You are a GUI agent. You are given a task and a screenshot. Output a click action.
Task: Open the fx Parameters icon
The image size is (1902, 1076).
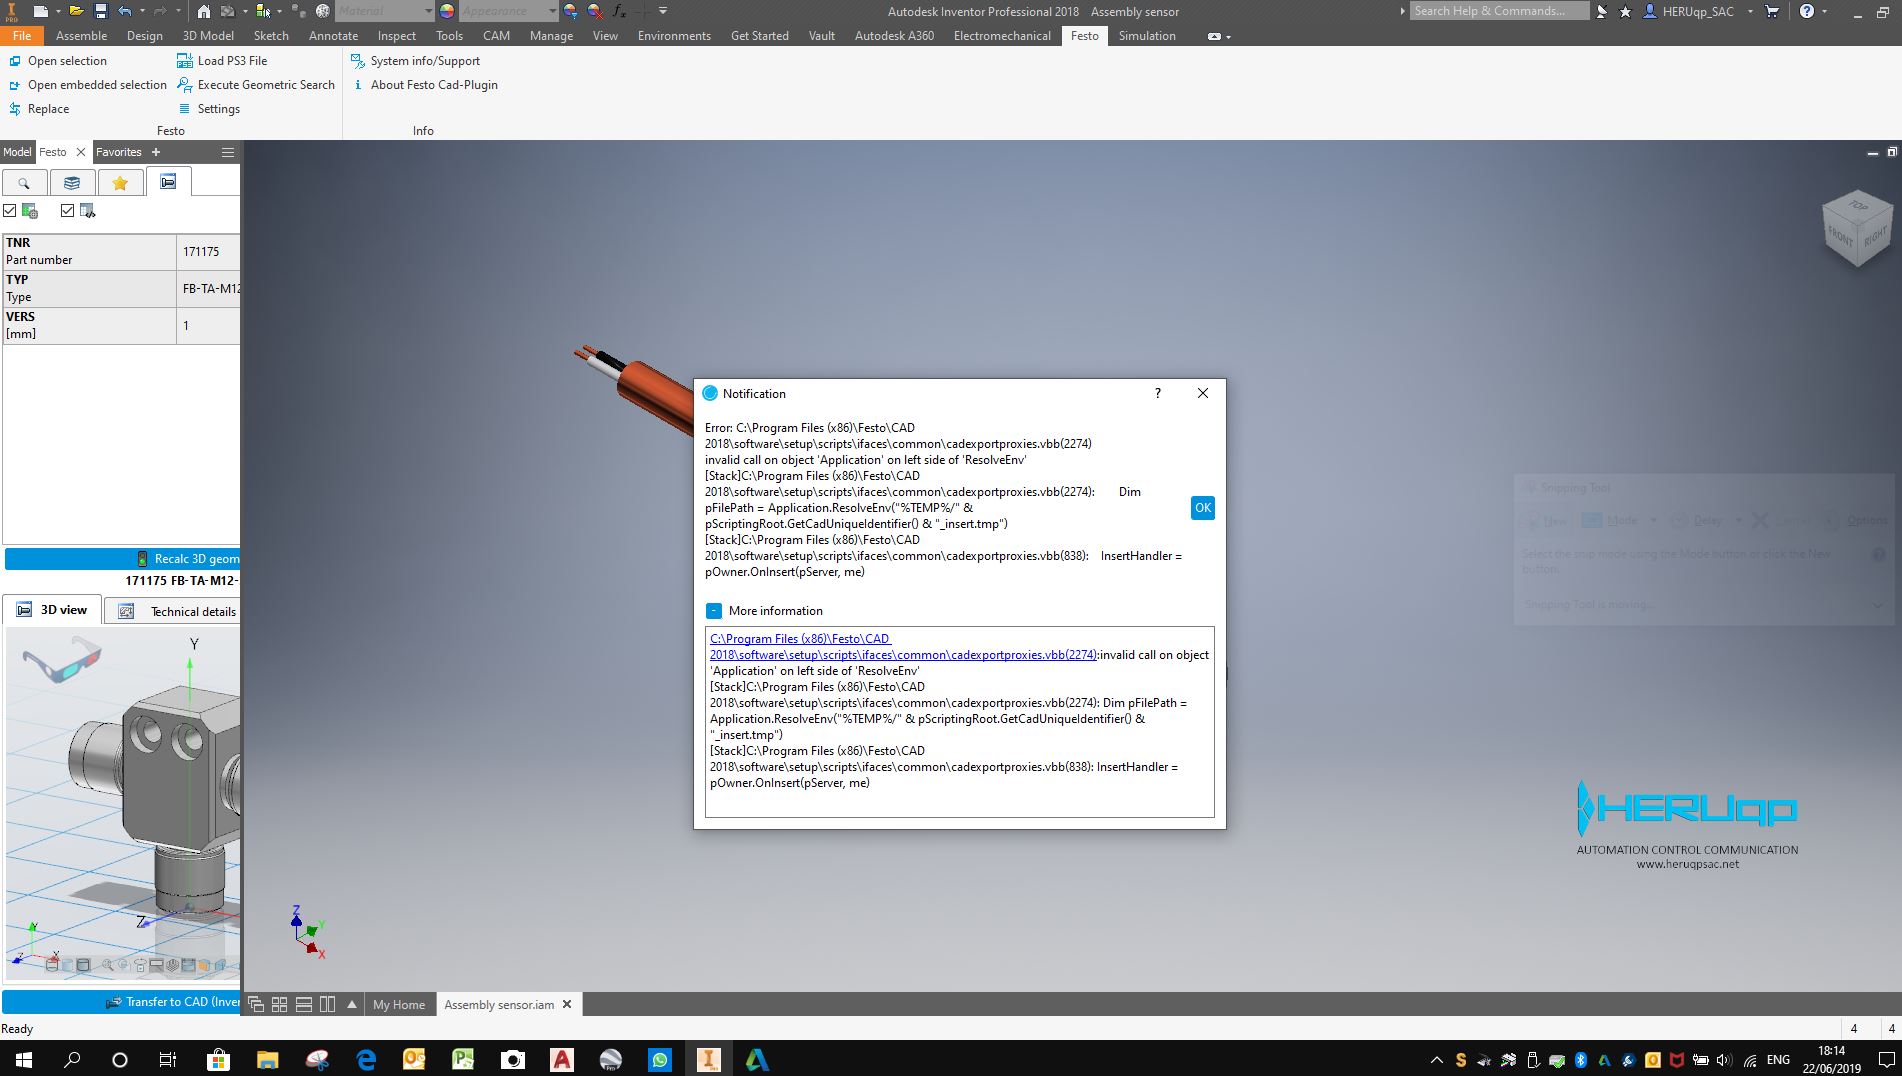point(619,11)
